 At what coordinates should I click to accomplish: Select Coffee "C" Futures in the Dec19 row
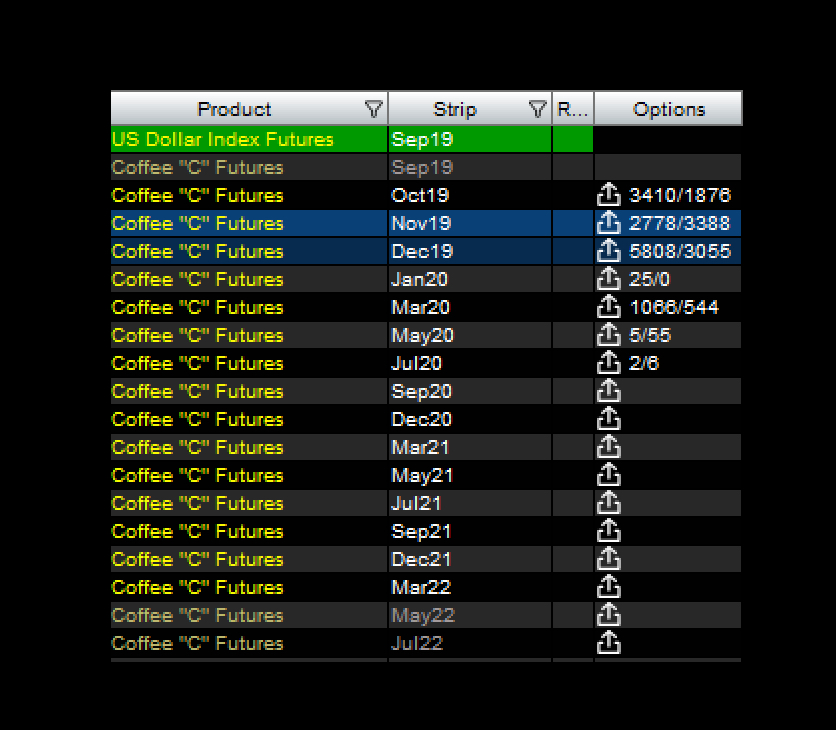197,251
